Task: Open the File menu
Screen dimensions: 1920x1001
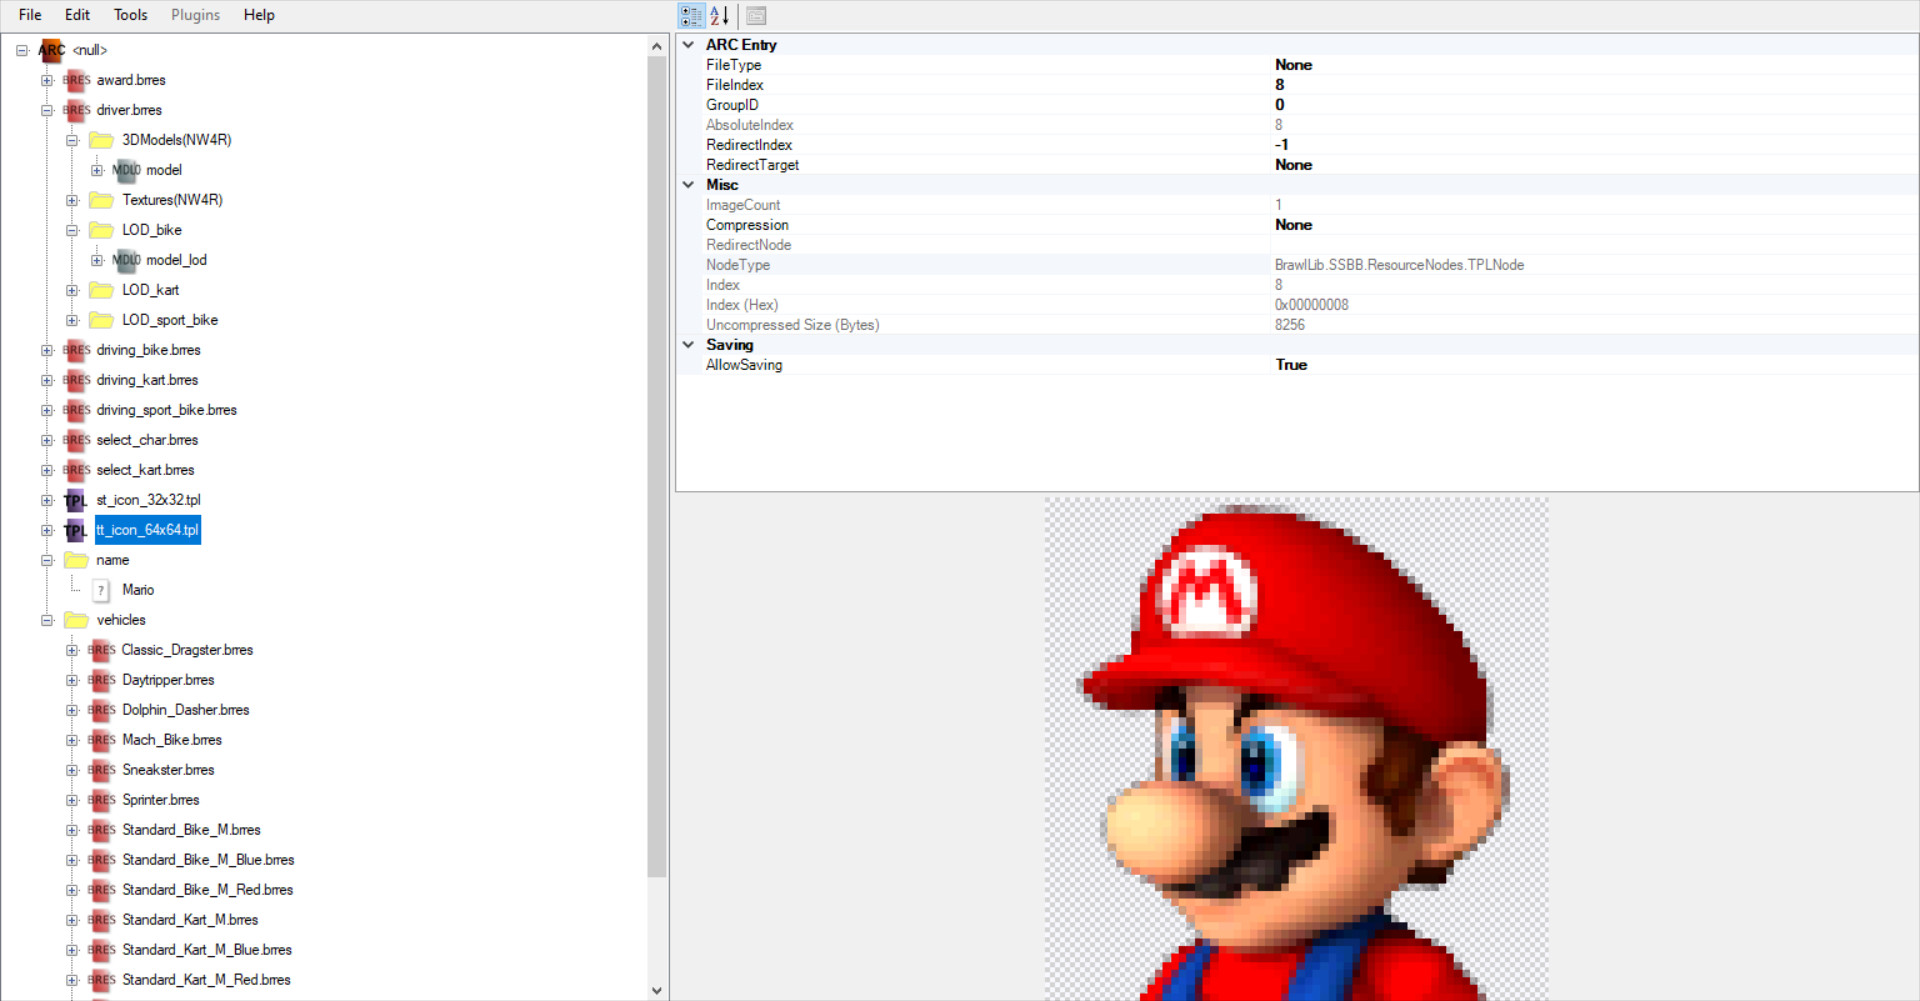Action: coord(29,14)
